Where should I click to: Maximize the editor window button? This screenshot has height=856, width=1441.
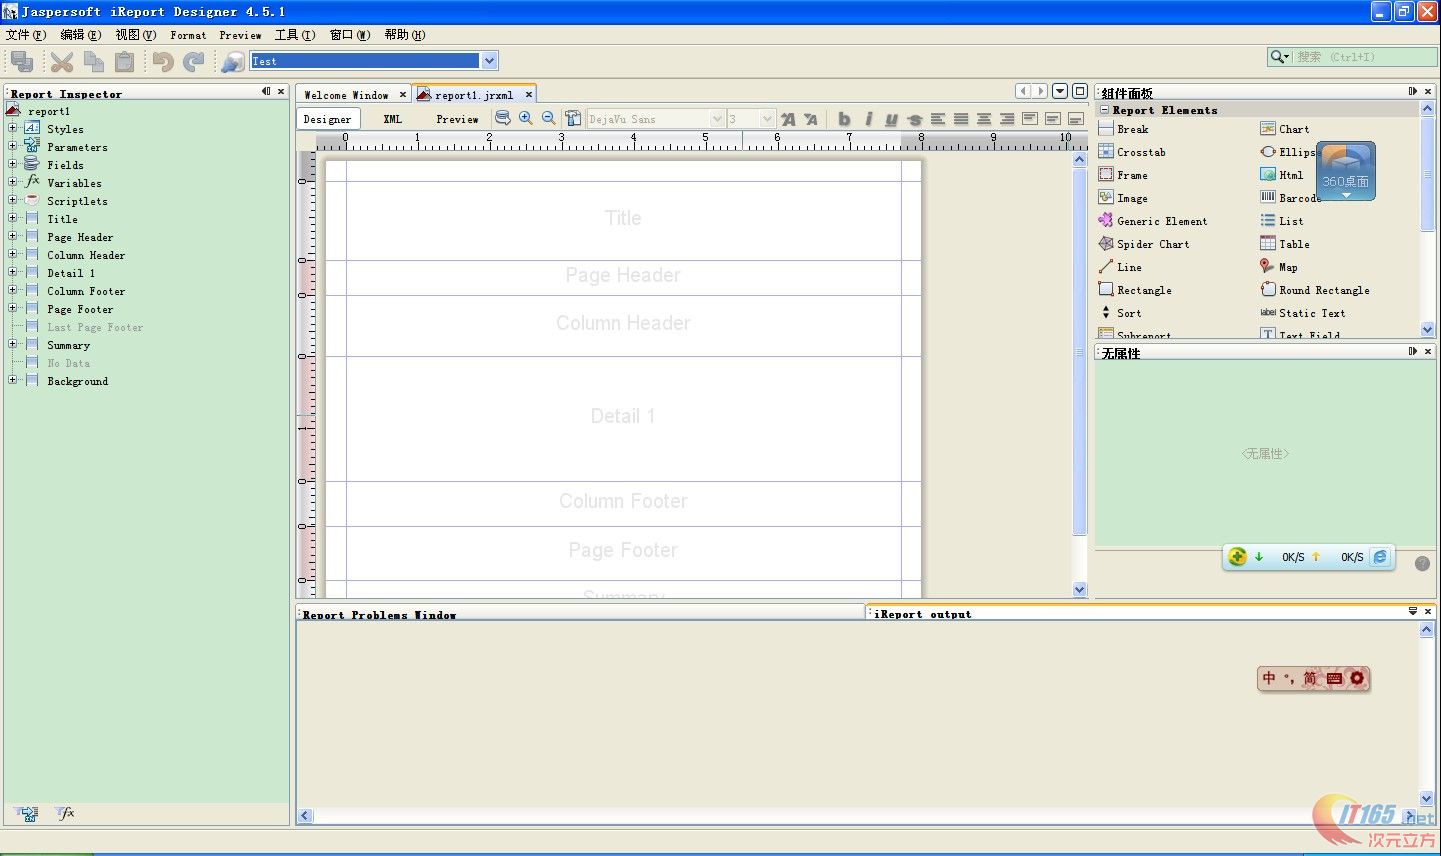1080,91
